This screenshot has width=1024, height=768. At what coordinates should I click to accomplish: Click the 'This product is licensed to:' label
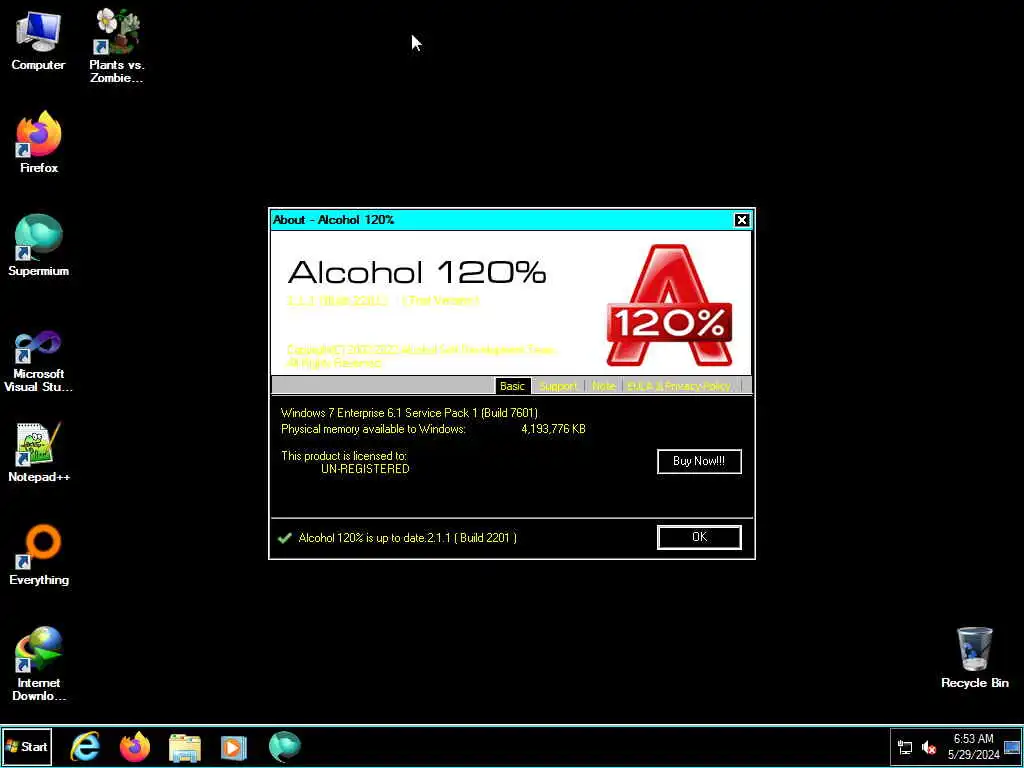pos(344,456)
